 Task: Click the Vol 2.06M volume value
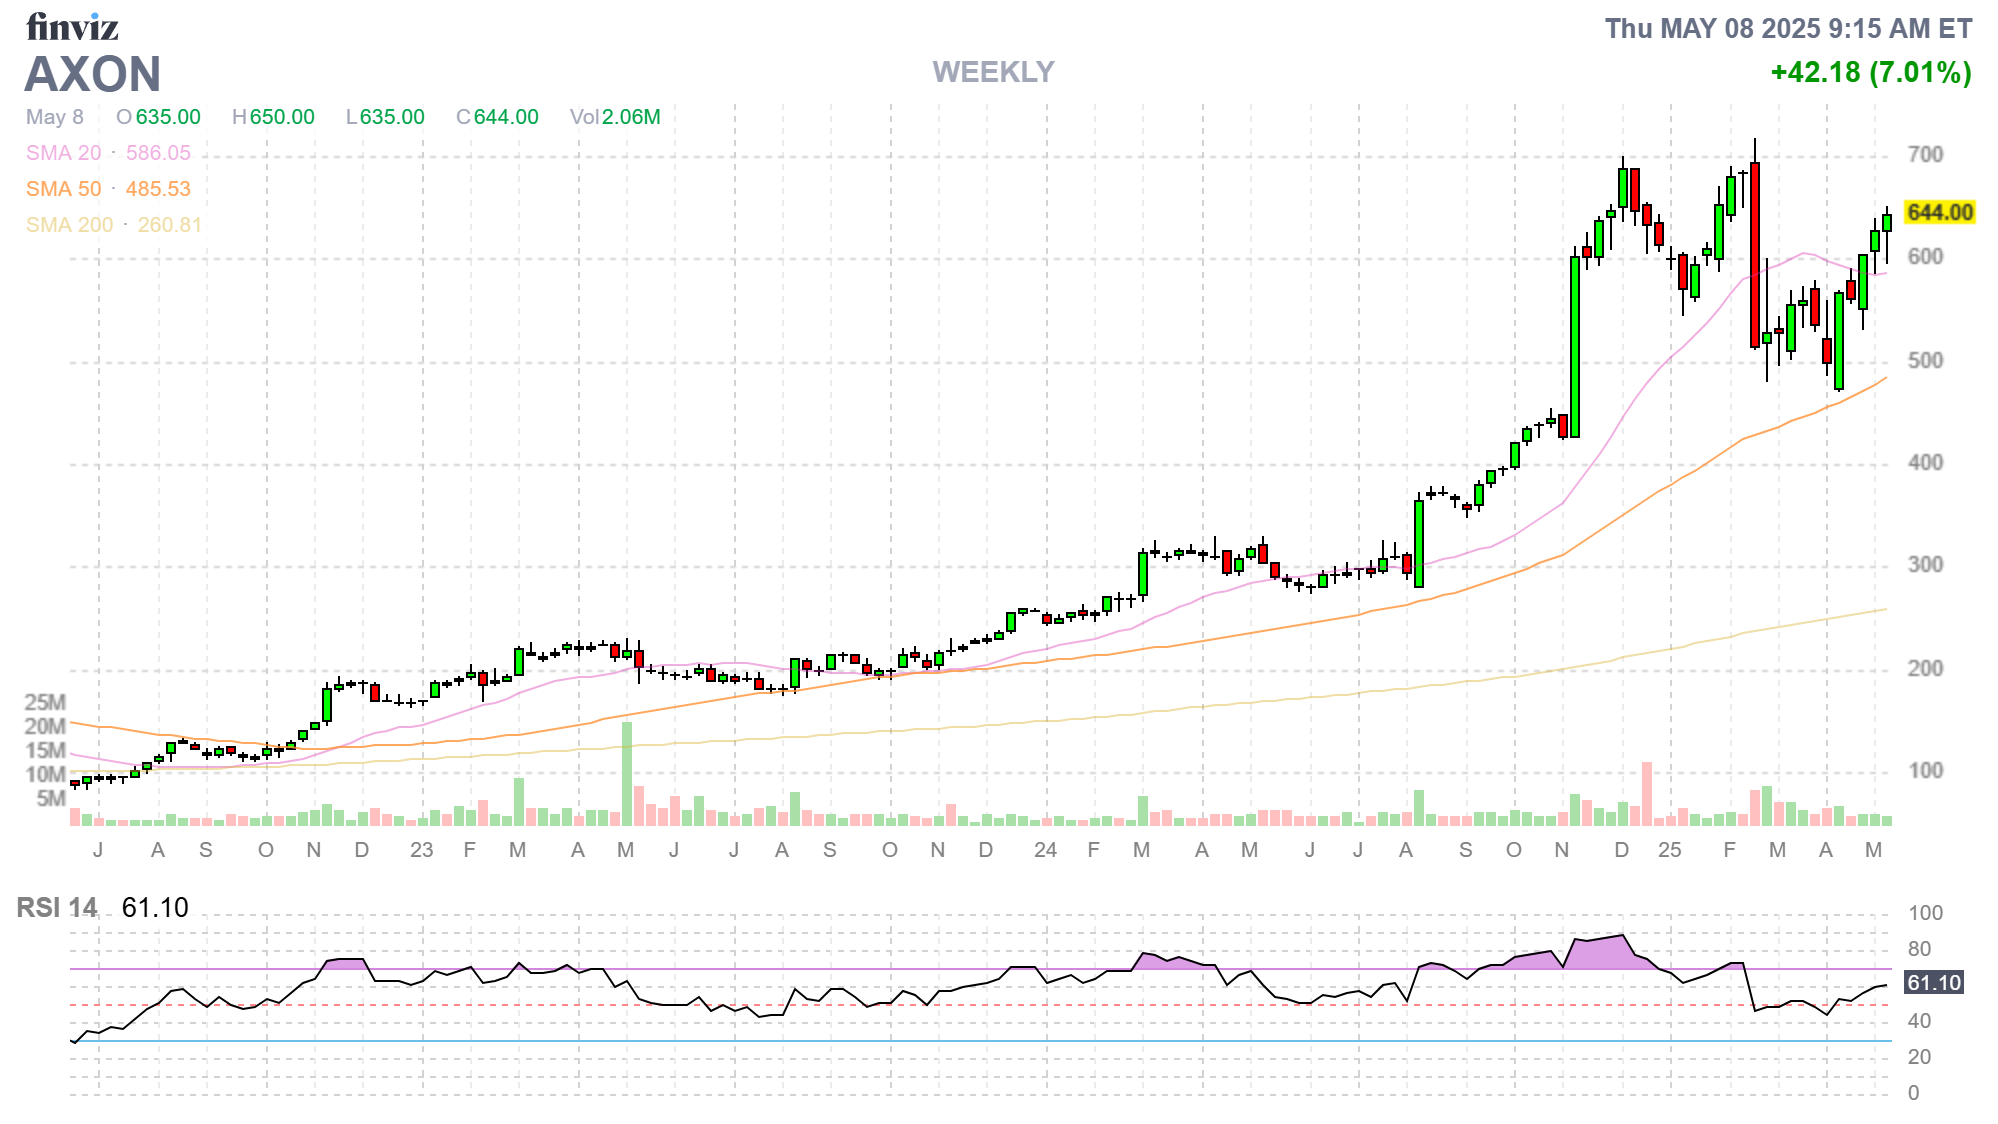point(615,117)
